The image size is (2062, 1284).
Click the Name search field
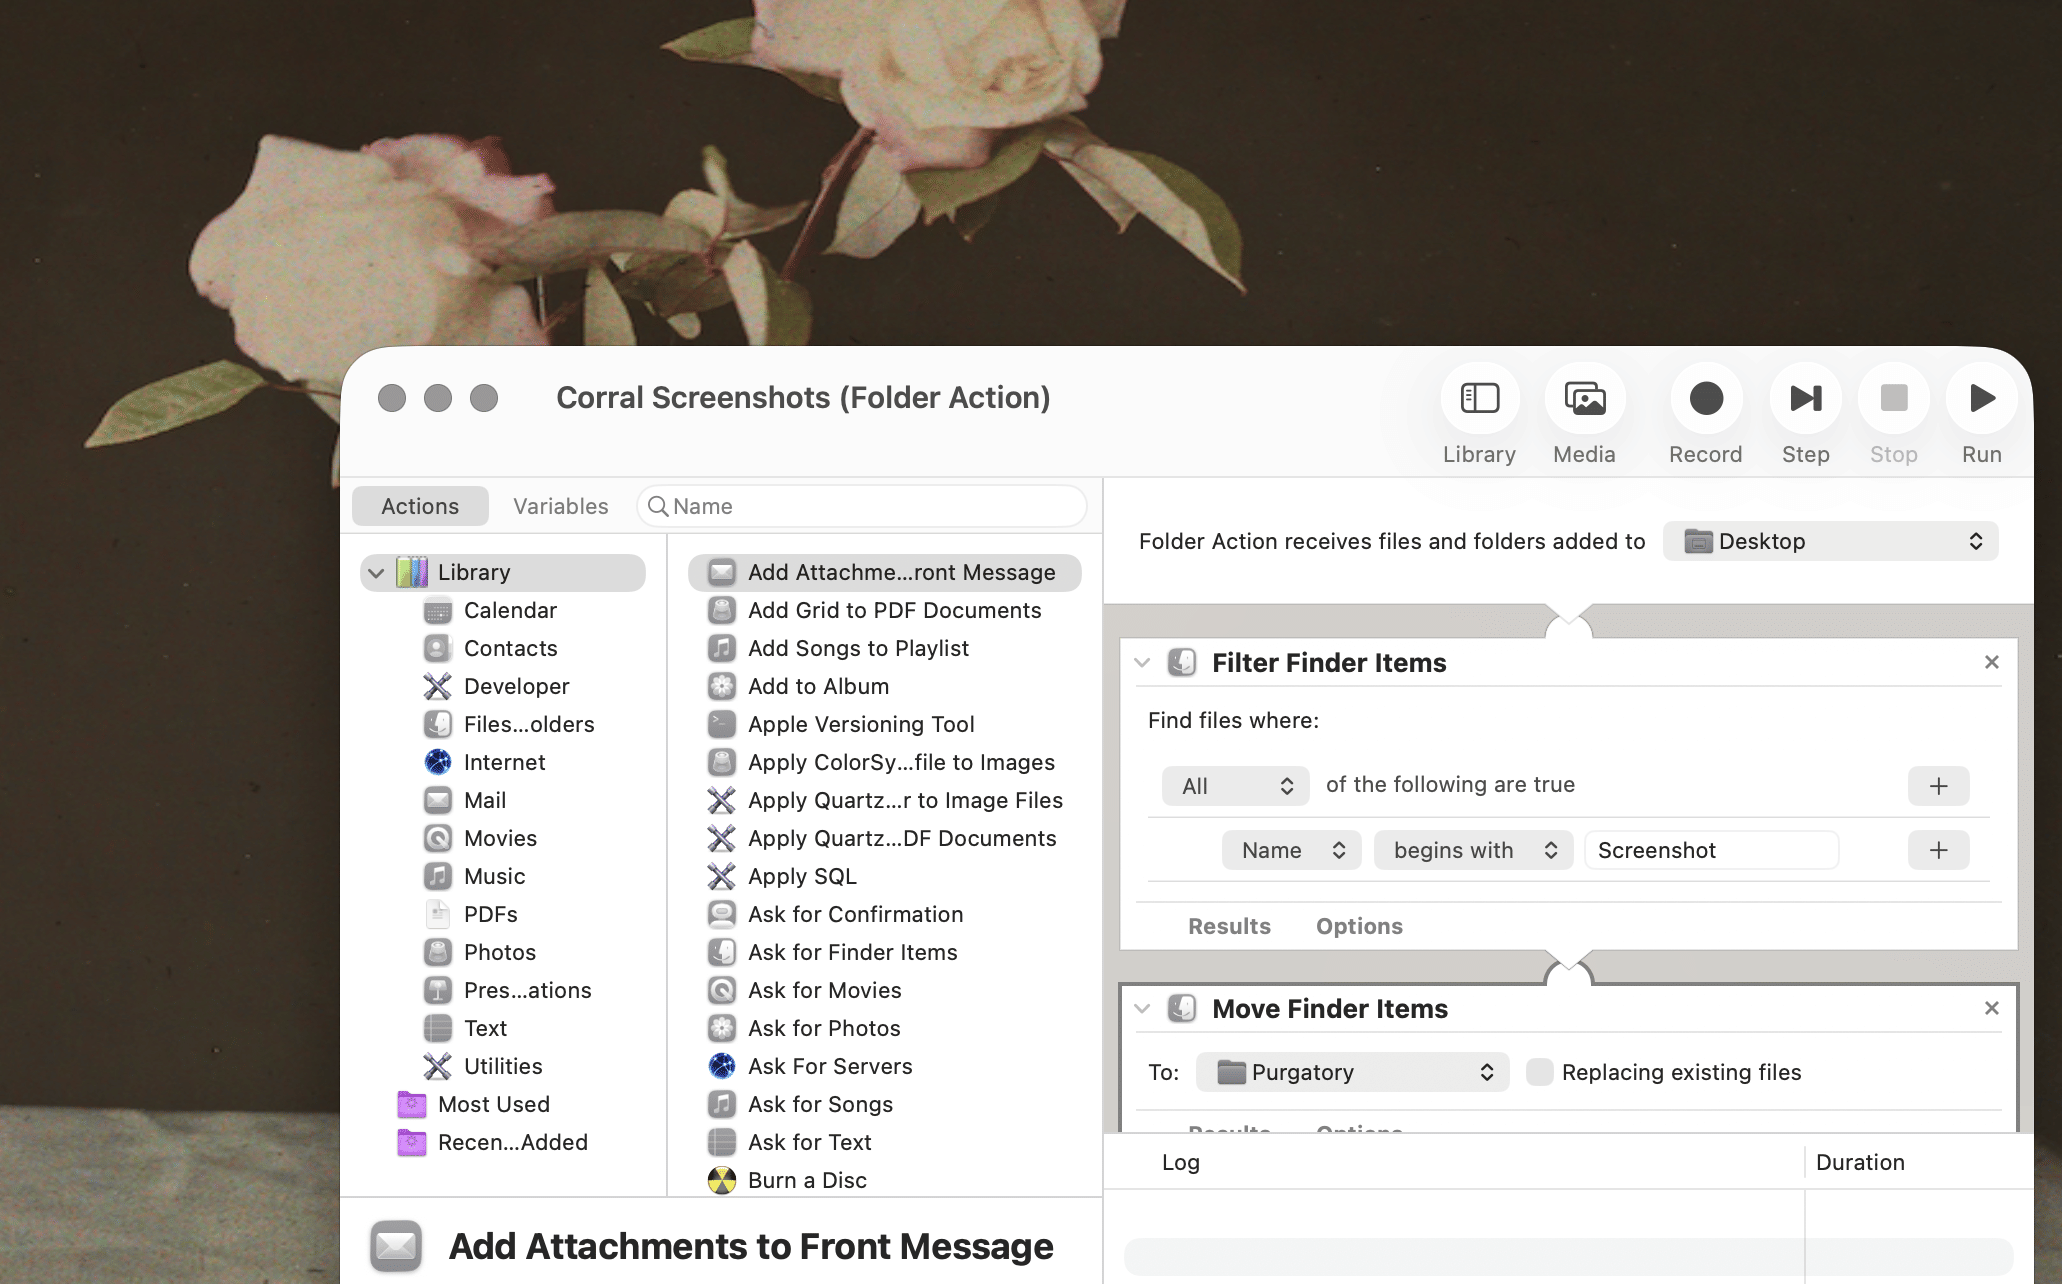(x=861, y=506)
